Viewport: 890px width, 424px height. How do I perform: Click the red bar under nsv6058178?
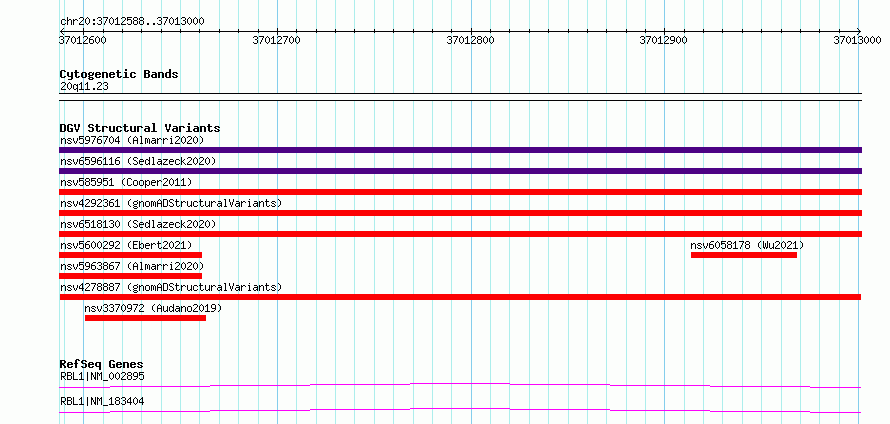744,255
